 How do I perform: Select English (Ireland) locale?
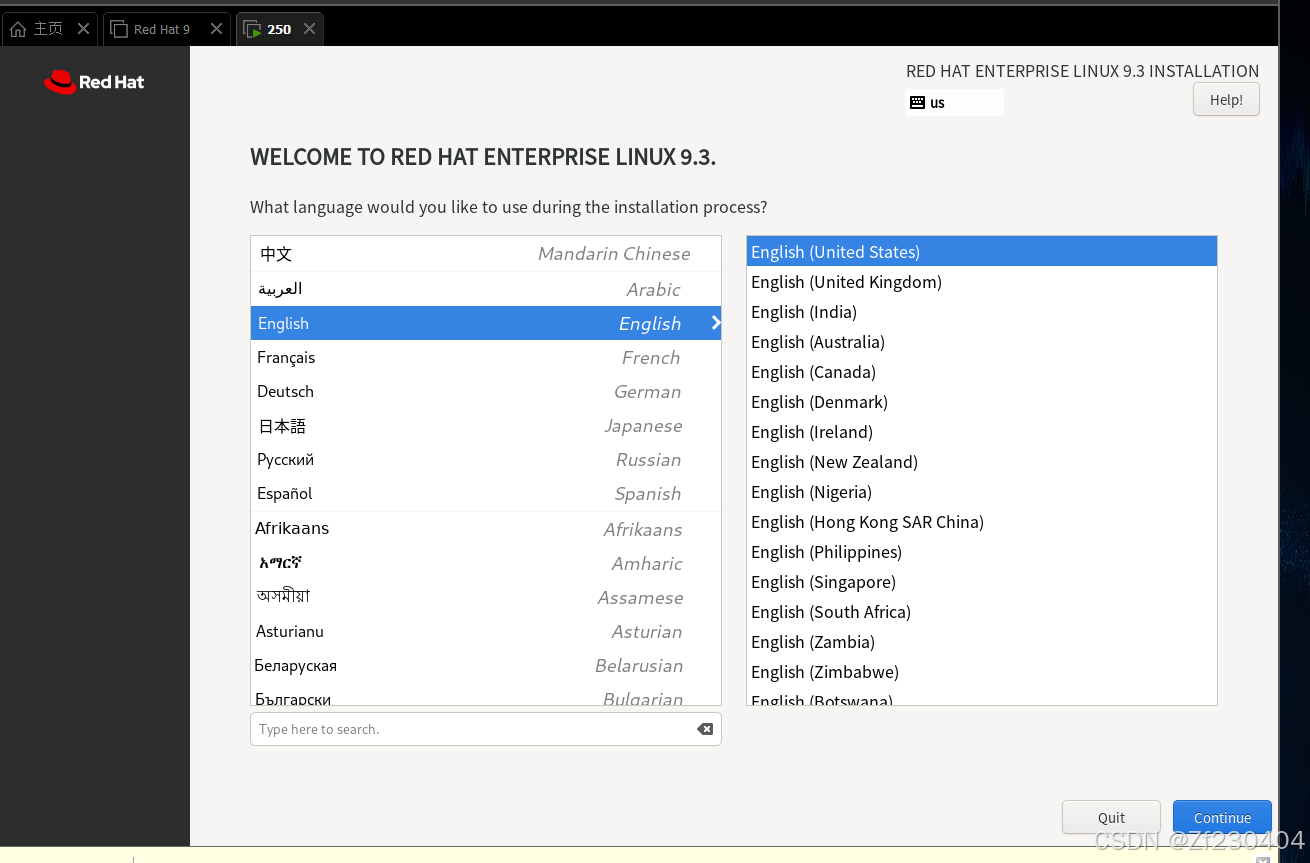point(981,432)
